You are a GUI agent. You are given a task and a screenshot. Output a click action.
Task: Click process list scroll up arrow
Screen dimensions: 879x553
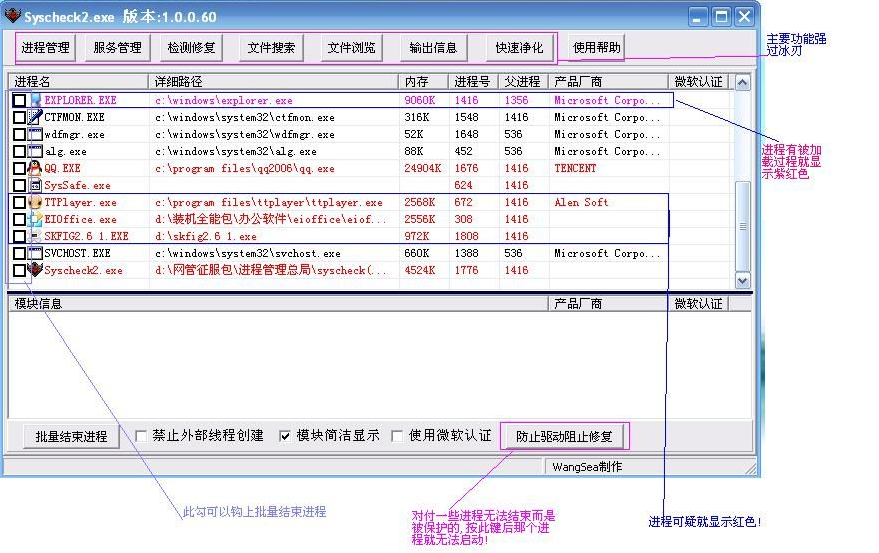click(x=743, y=83)
